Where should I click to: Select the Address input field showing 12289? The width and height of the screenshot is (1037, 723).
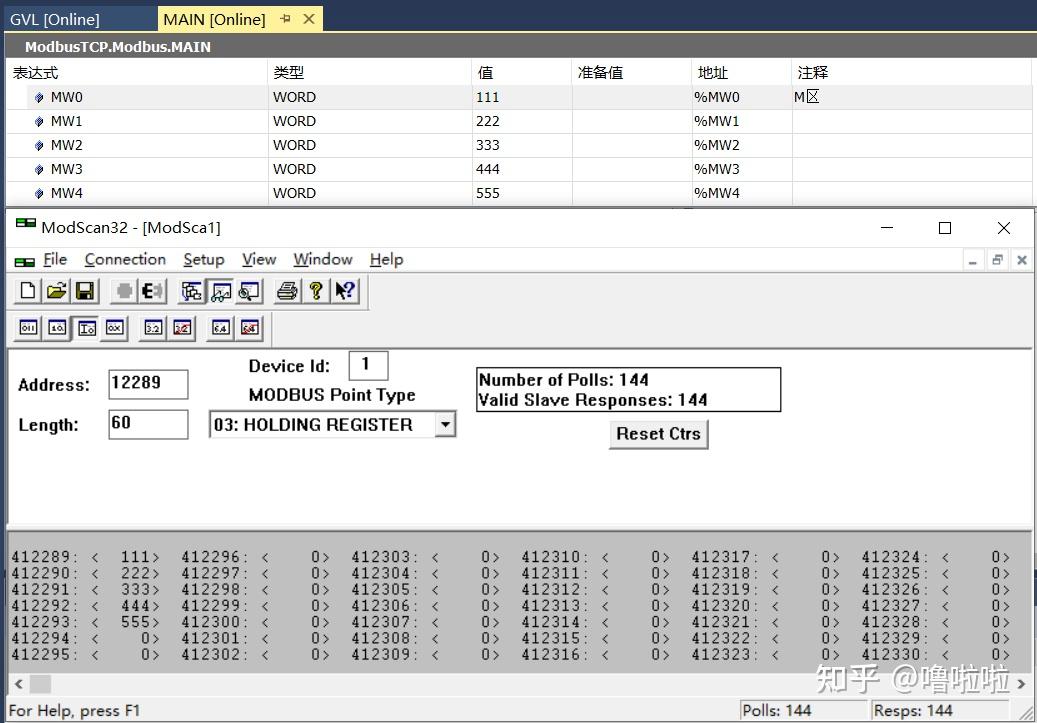[147, 384]
